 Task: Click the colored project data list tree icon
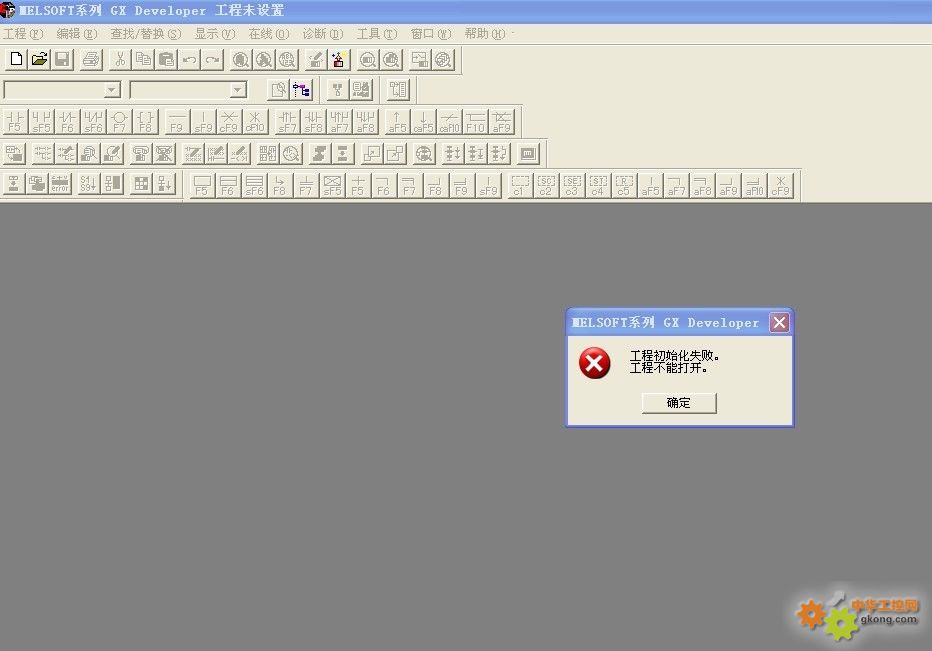[x=301, y=90]
